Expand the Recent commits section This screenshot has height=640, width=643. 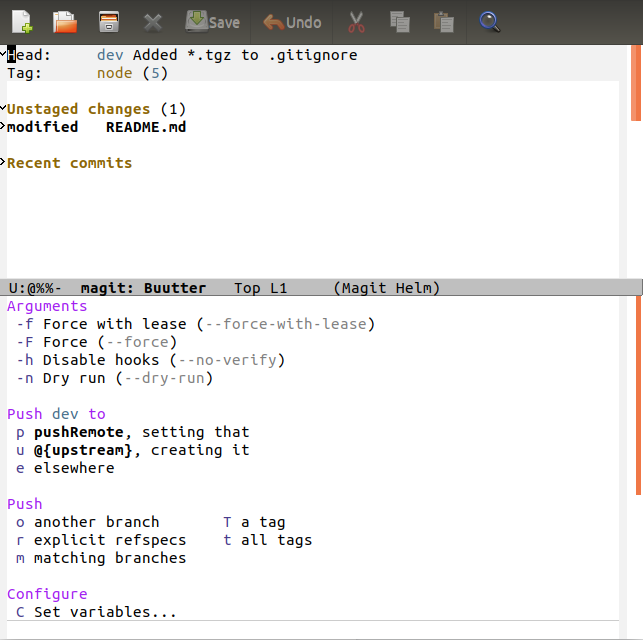tap(69, 163)
